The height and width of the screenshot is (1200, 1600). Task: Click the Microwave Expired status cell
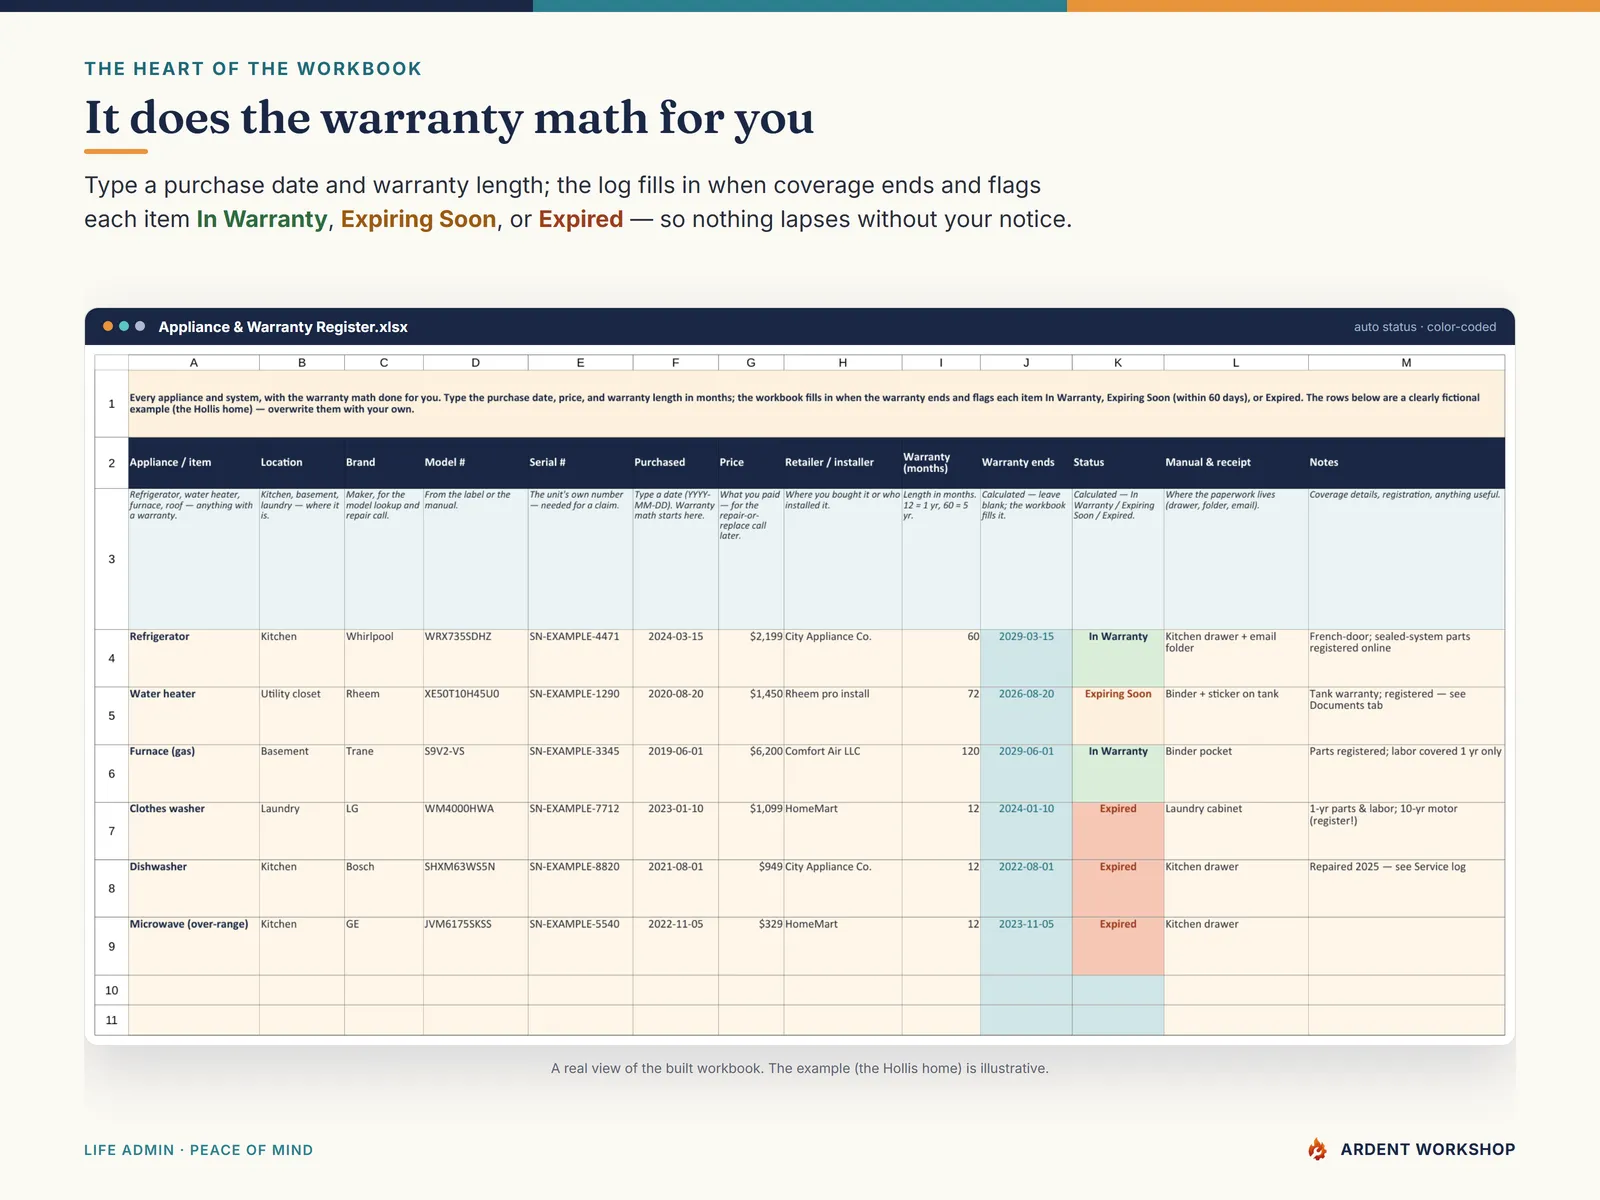click(x=1118, y=946)
